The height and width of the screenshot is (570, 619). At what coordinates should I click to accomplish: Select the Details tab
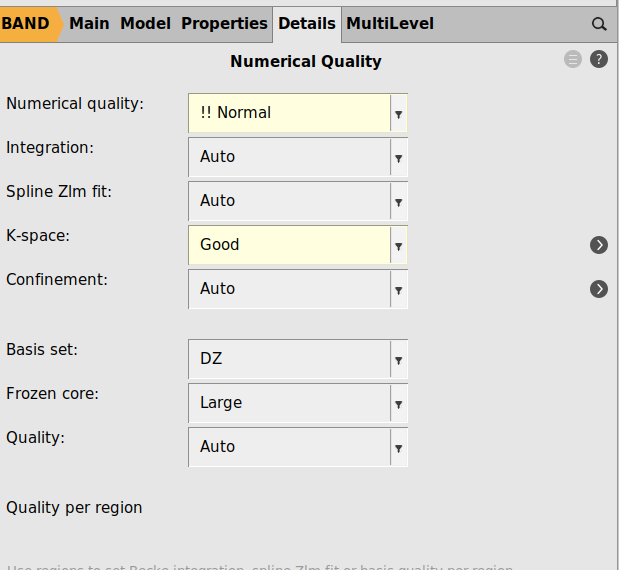pos(307,23)
